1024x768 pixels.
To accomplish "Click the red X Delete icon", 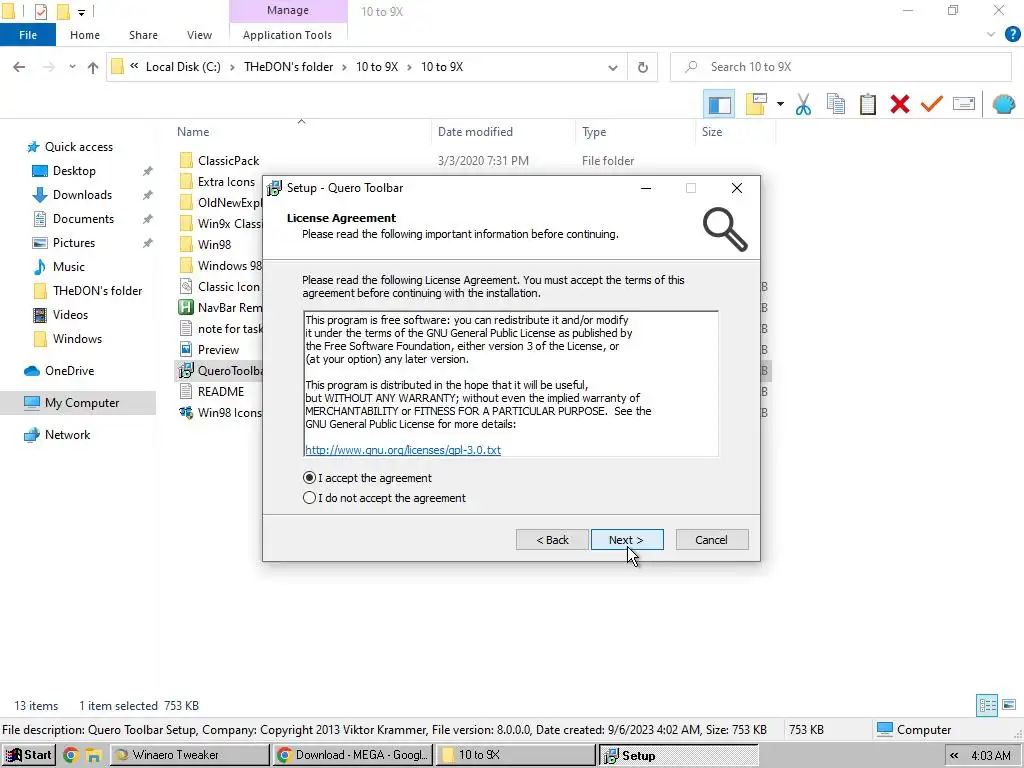I will click(899, 104).
